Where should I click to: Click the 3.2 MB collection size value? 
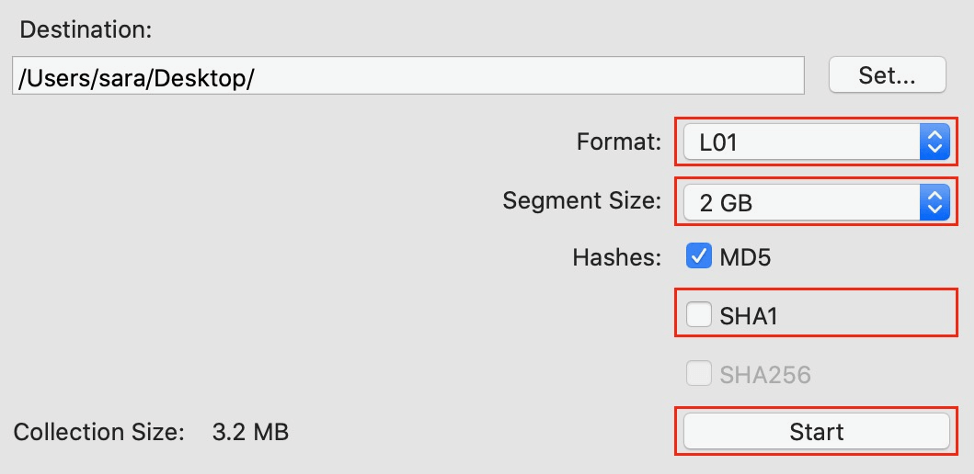pos(251,433)
